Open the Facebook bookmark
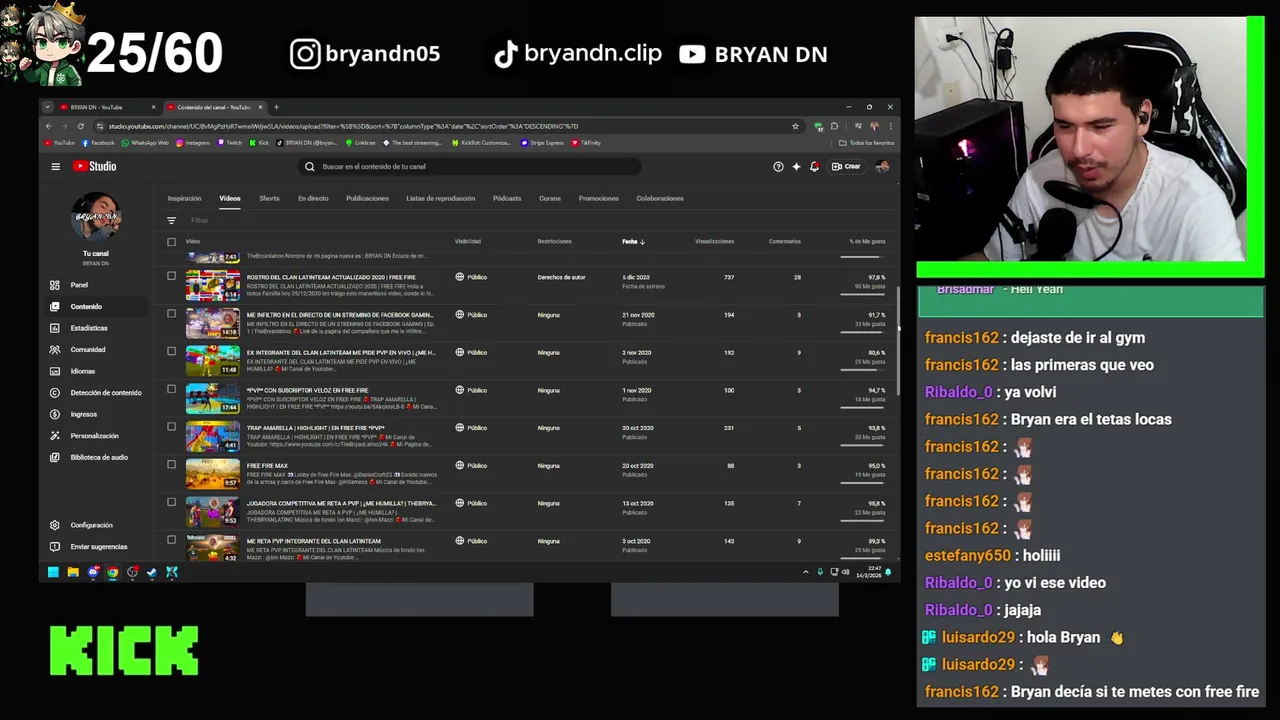1280x720 pixels. (x=98, y=143)
